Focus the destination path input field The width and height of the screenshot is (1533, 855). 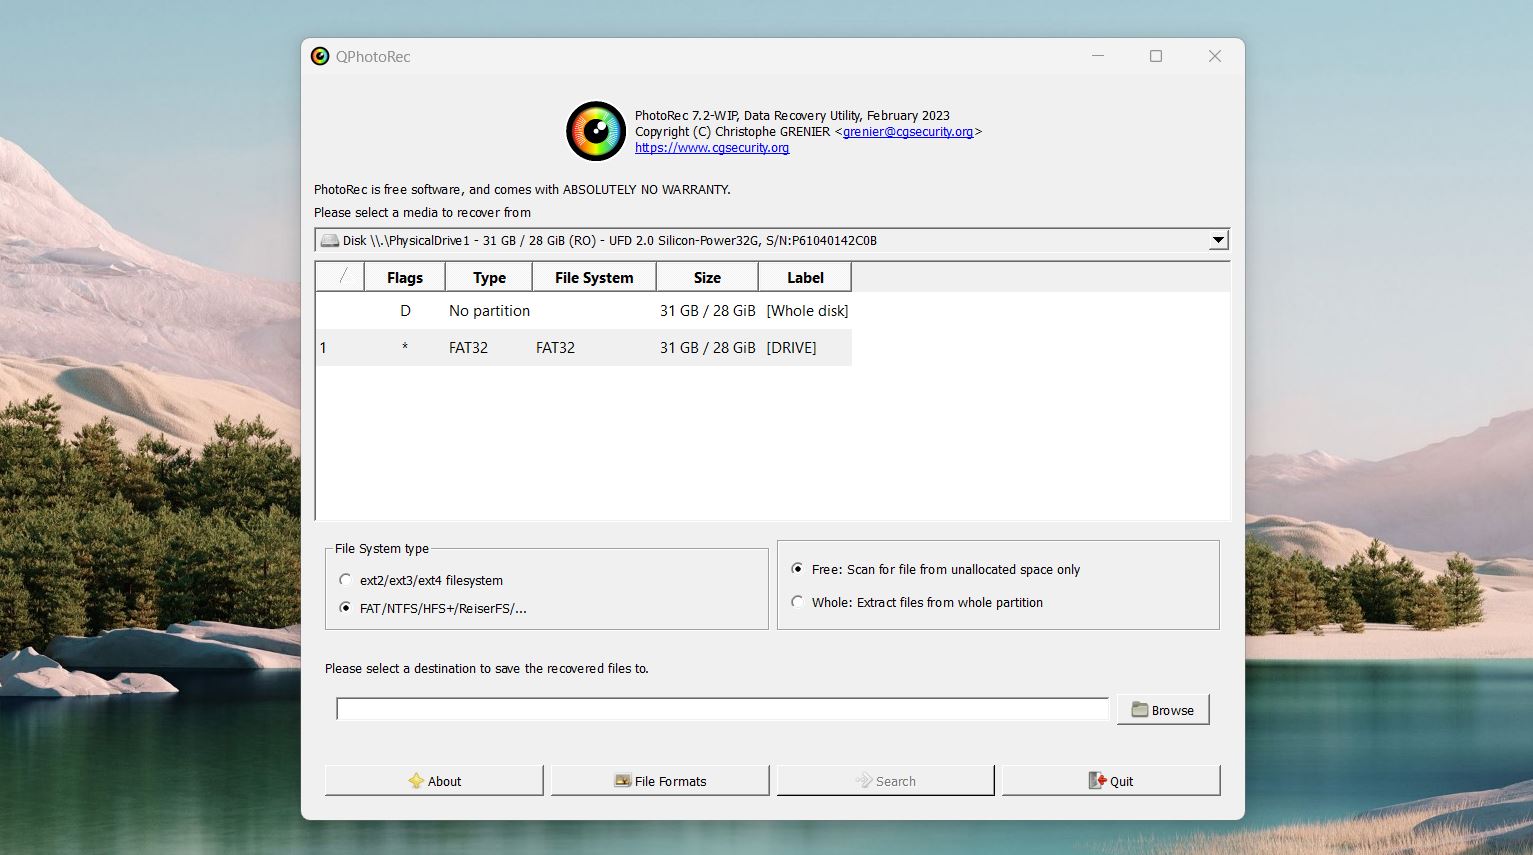click(723, 709)
